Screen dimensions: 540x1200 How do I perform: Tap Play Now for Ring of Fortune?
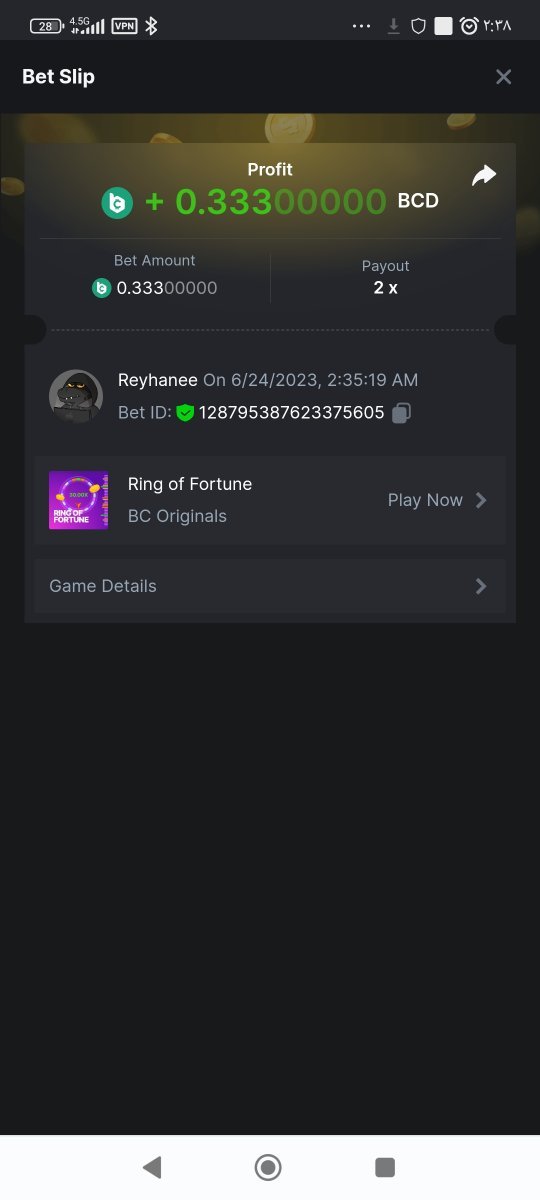point(425,500)
